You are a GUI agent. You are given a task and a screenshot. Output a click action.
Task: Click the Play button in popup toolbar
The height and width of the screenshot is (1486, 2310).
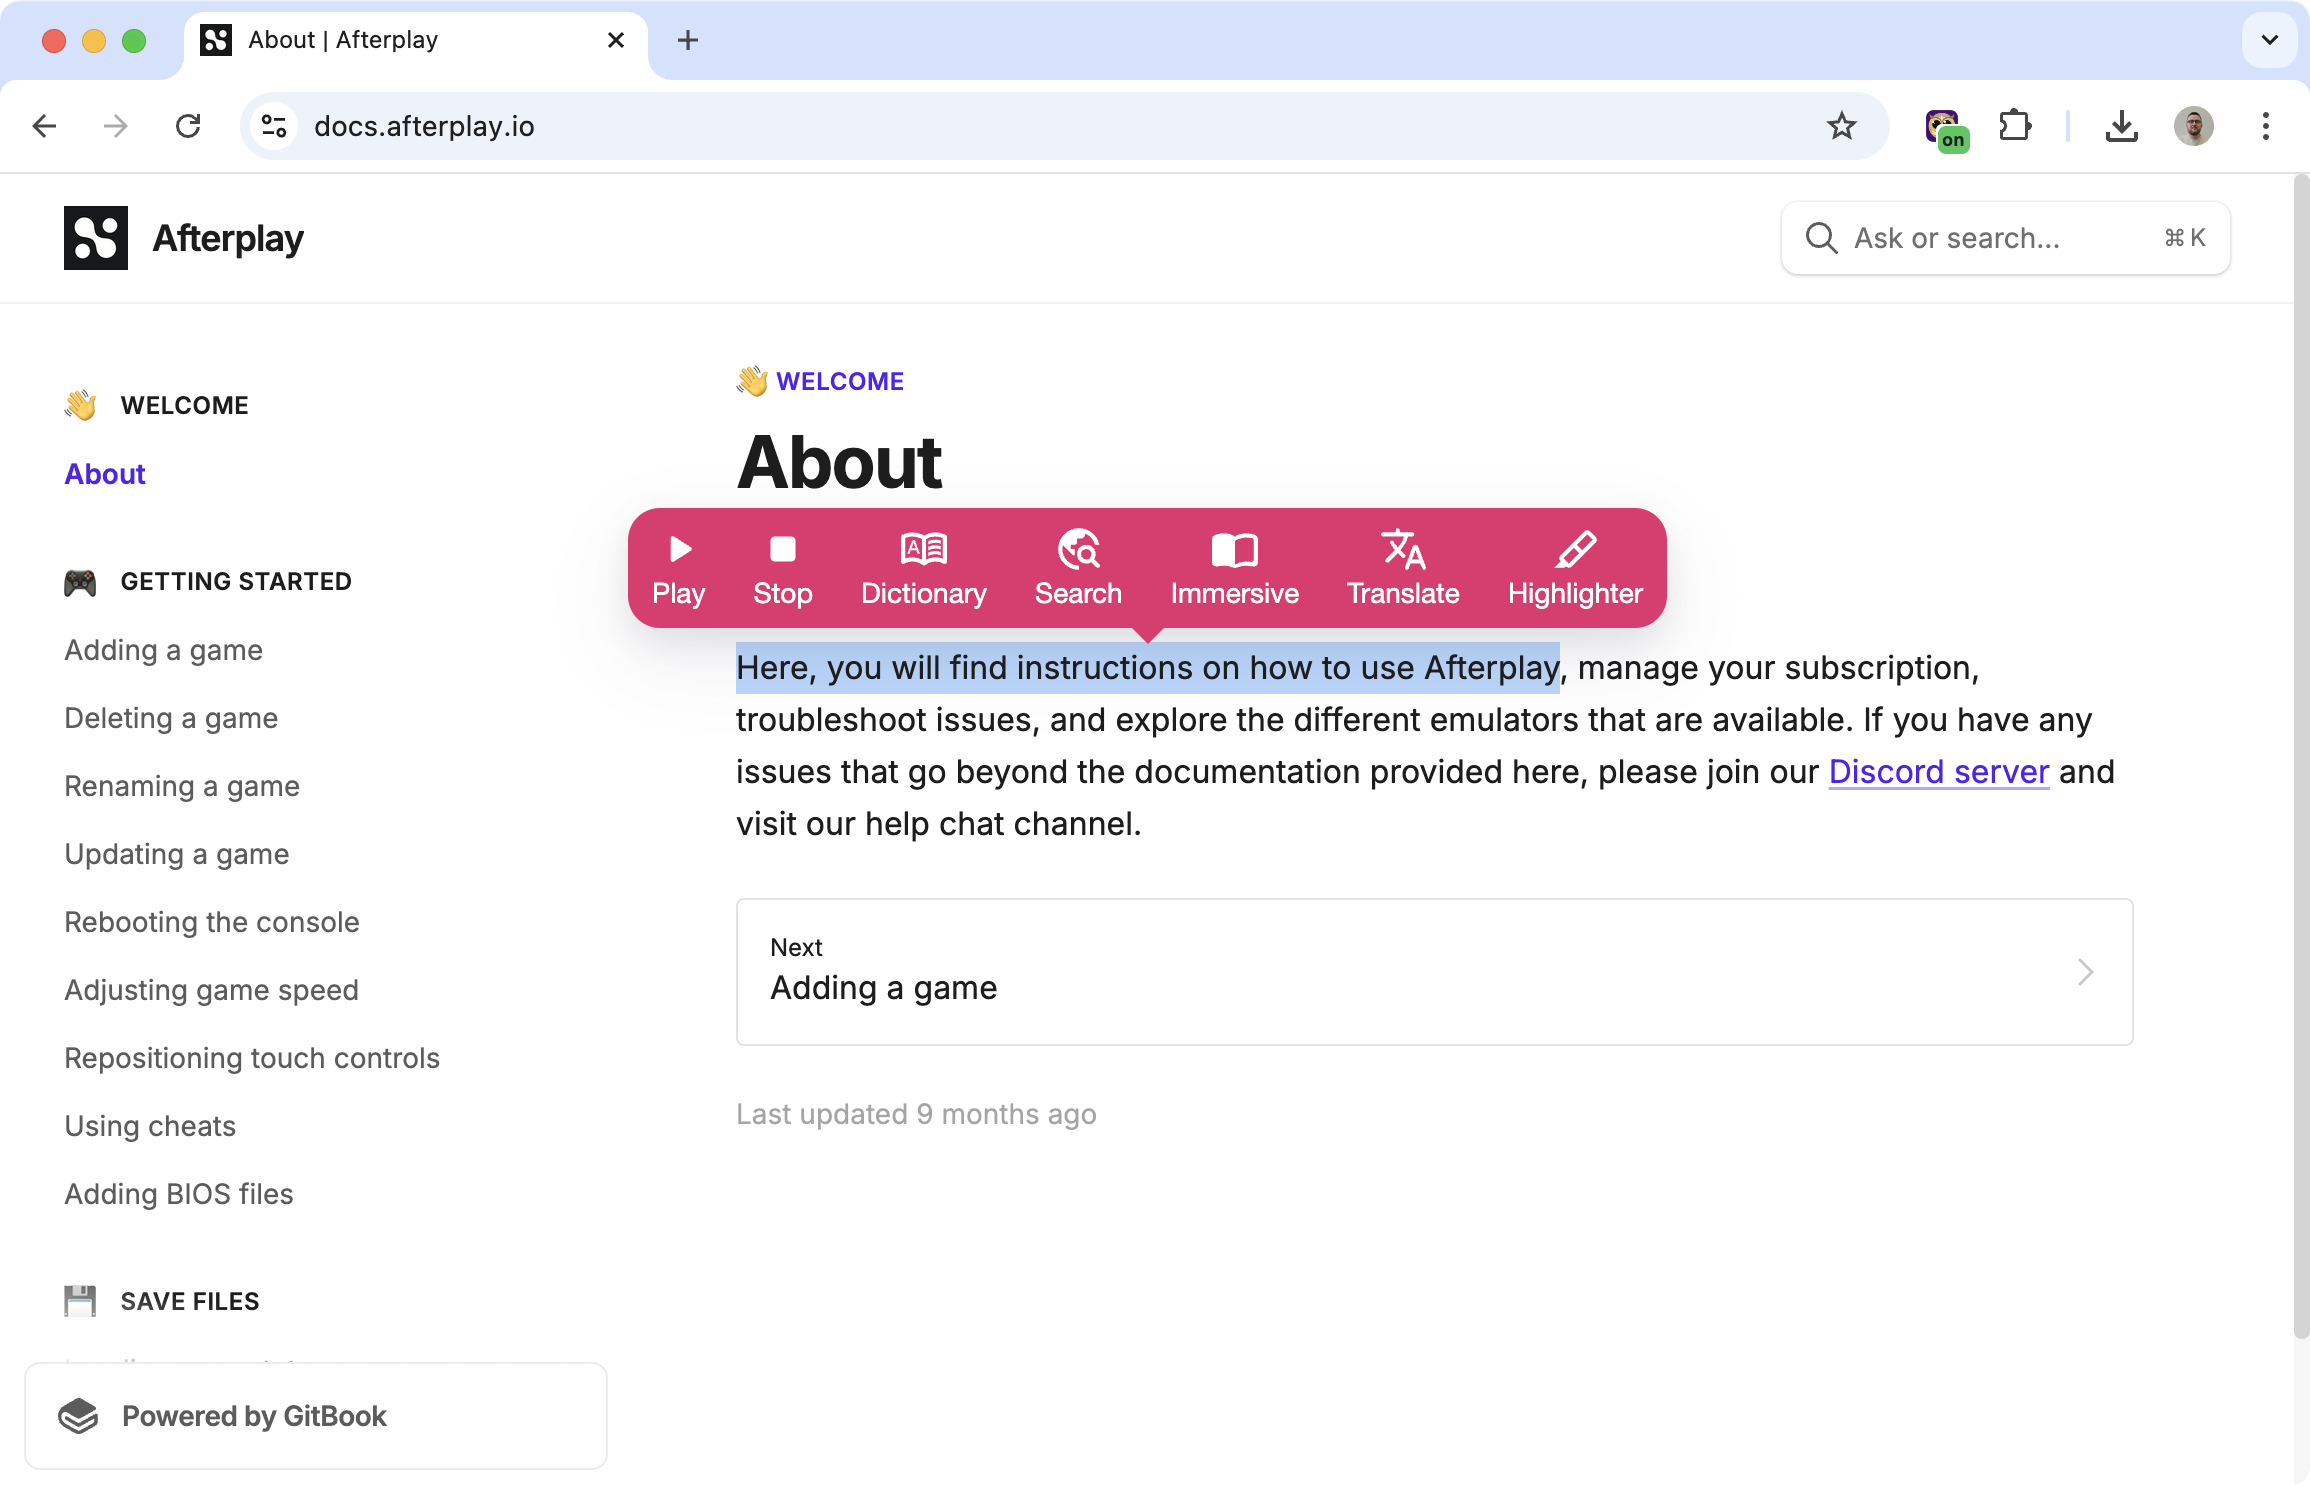pyautogui.click(x=679, y=569)
